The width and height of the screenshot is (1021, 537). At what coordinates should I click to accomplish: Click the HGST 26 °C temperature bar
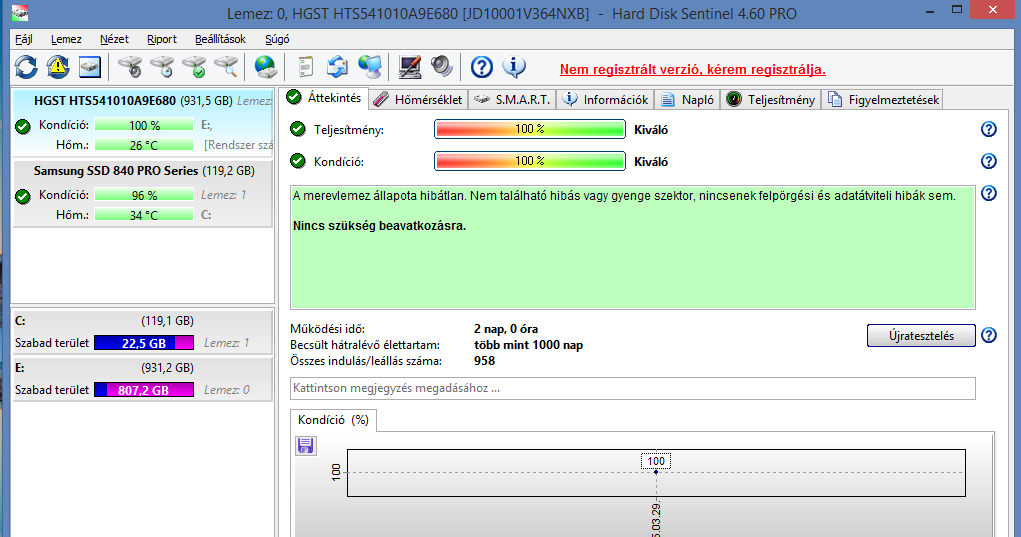[x=144, y=145]
